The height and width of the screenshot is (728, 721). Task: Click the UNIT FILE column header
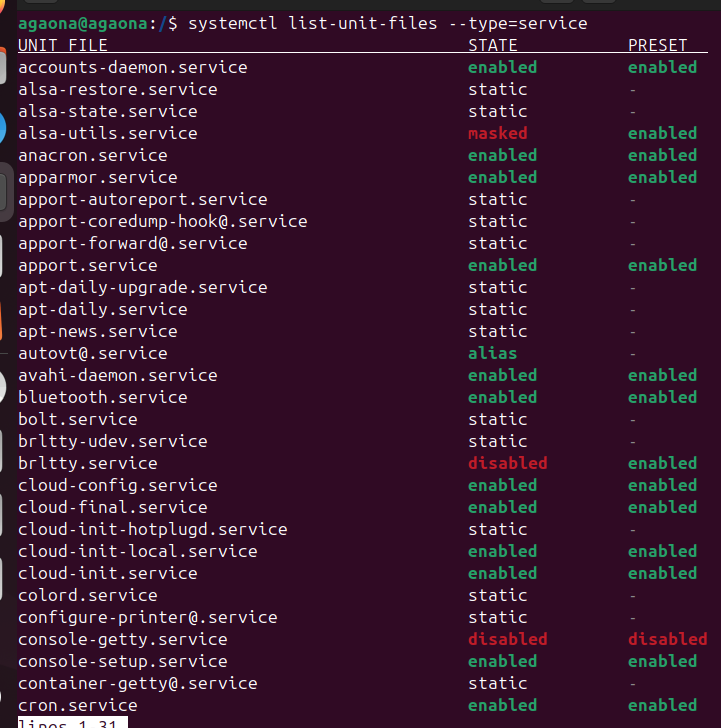pyautogui.click(x=62, y=45)
